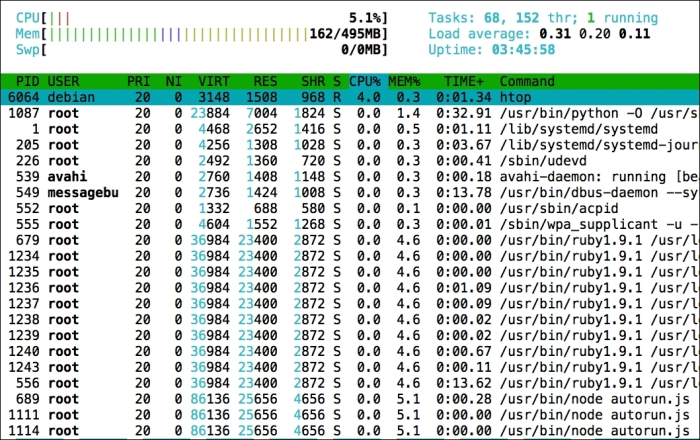This screenshot has width=700, height=440.
Task: Select the dbus-daemon row PID 549
Action: tap(350, 192)
